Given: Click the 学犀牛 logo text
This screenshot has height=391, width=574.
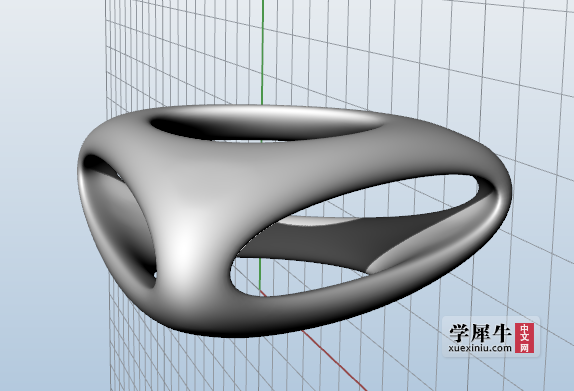Looking at the screenshot, I should pos(480,332).
